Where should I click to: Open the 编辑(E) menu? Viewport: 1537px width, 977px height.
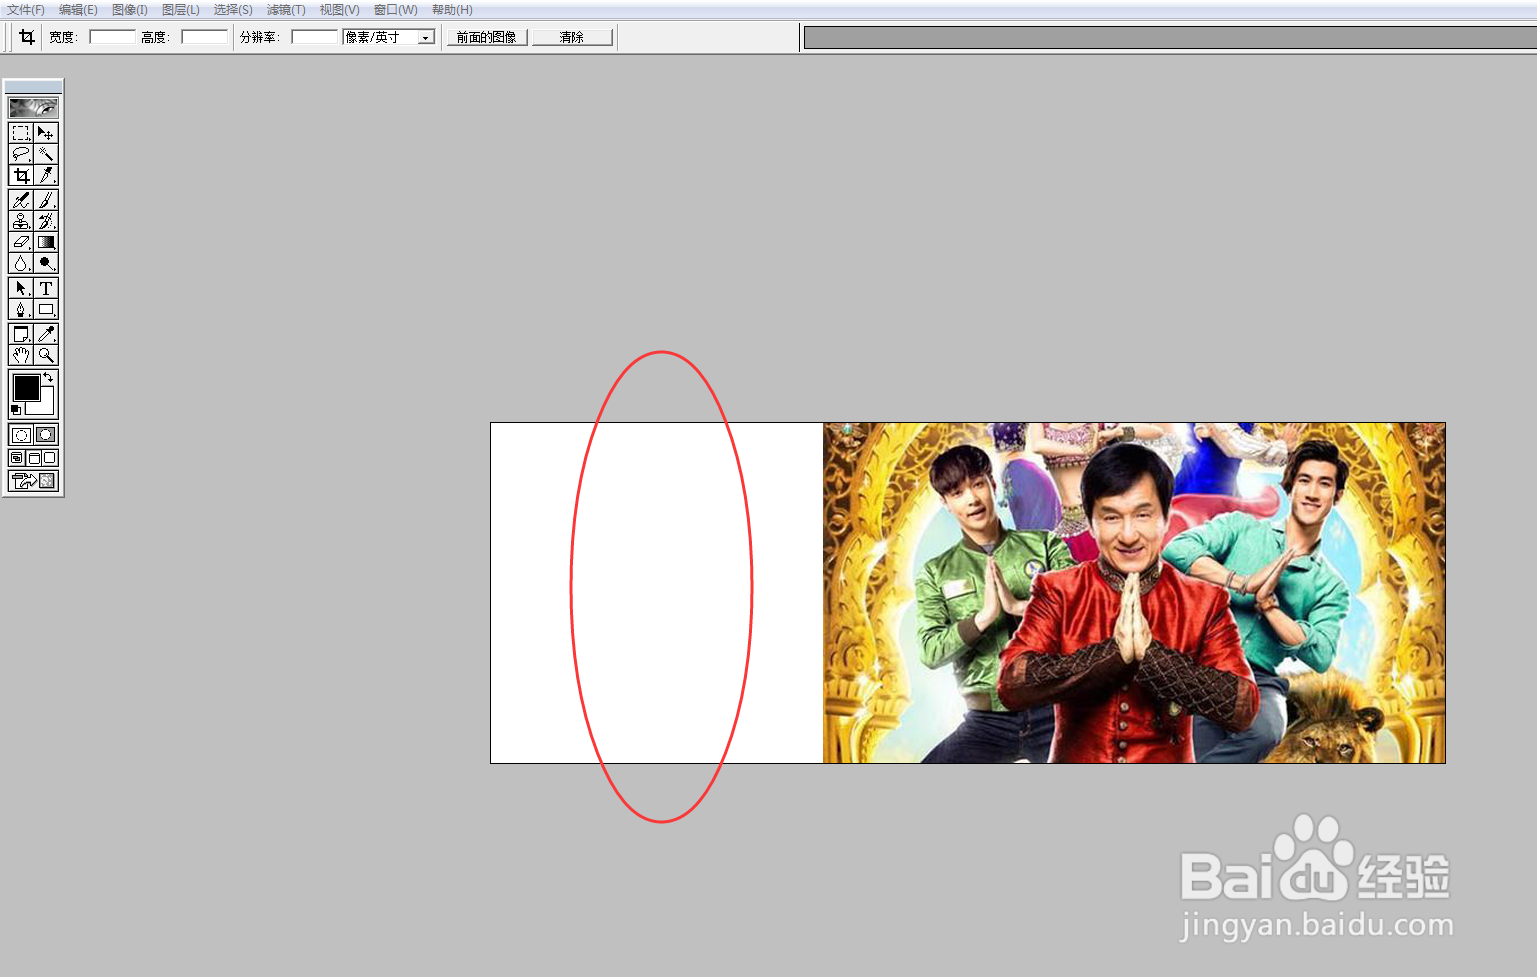point(78,10)
